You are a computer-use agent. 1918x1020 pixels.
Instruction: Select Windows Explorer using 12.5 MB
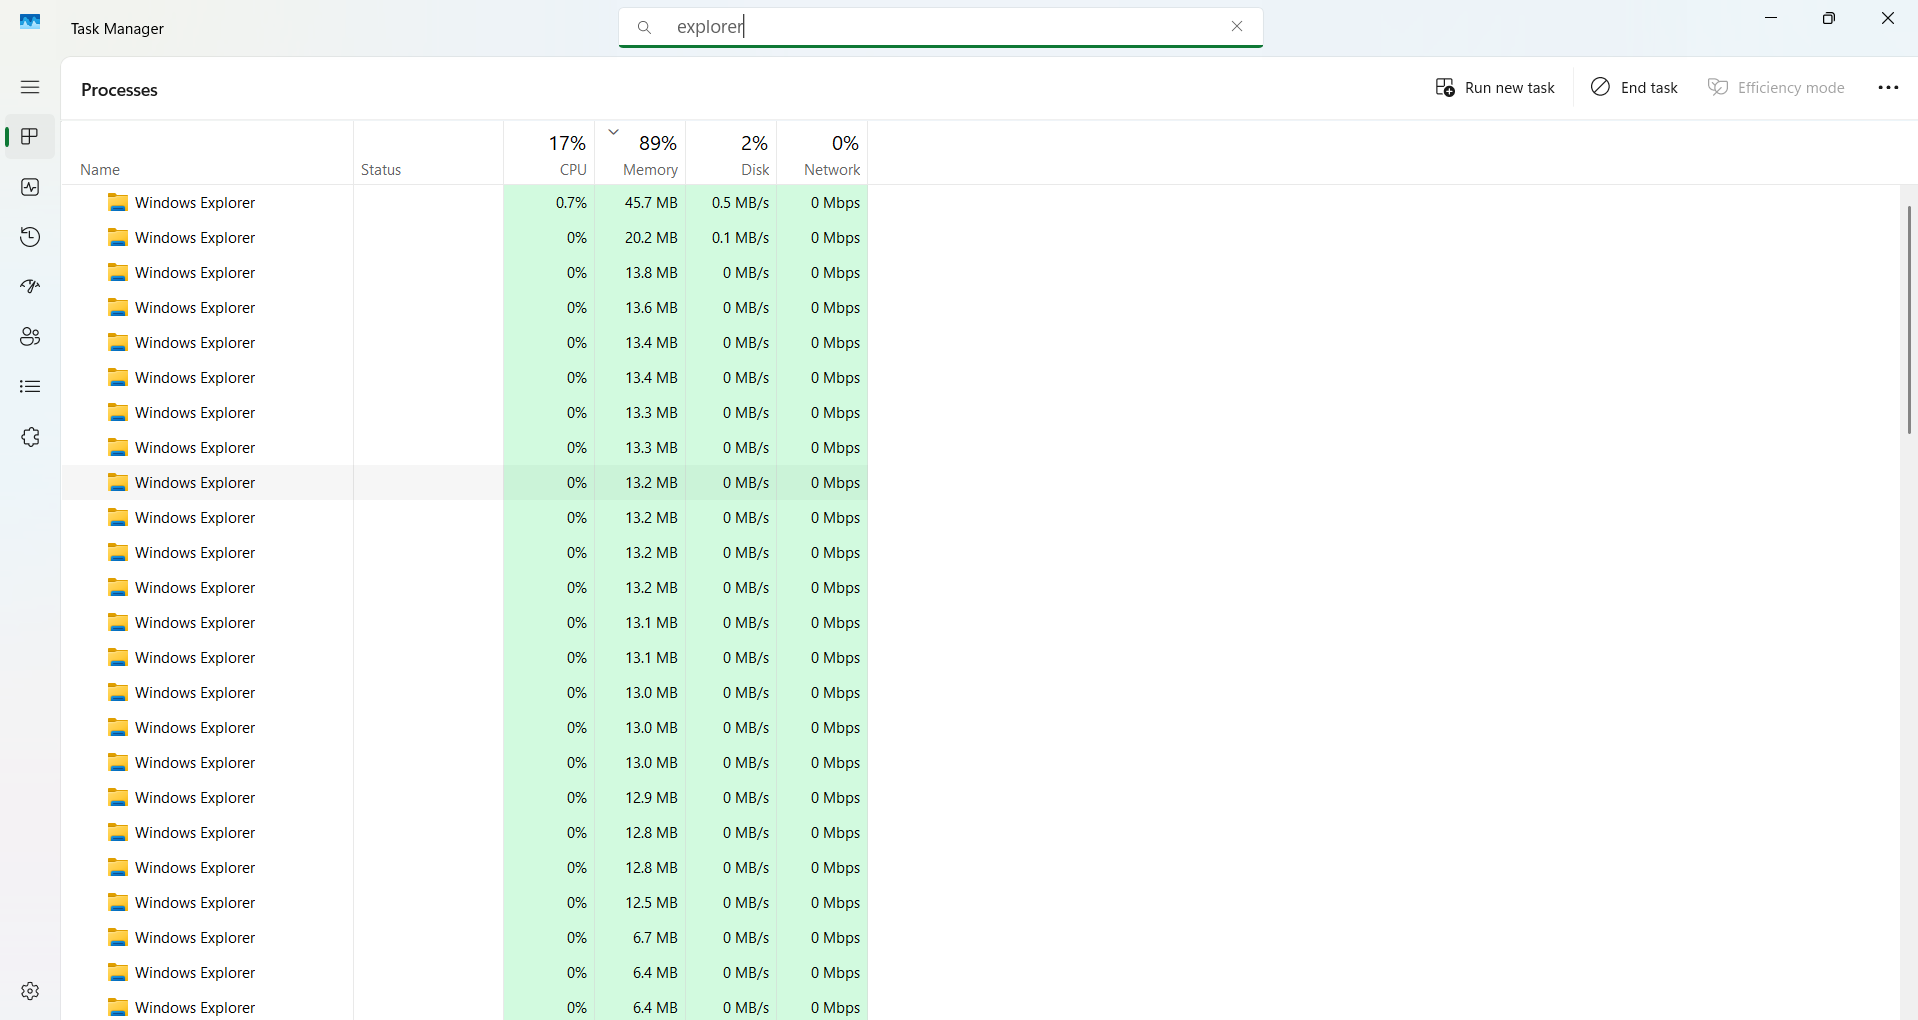pos(465,903)
